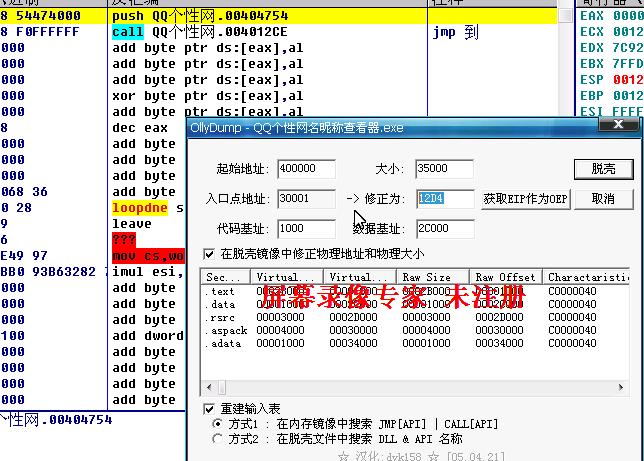Click the jmp 到 comment text
This screenshot has width=644, height=461.
click(456, 32)
